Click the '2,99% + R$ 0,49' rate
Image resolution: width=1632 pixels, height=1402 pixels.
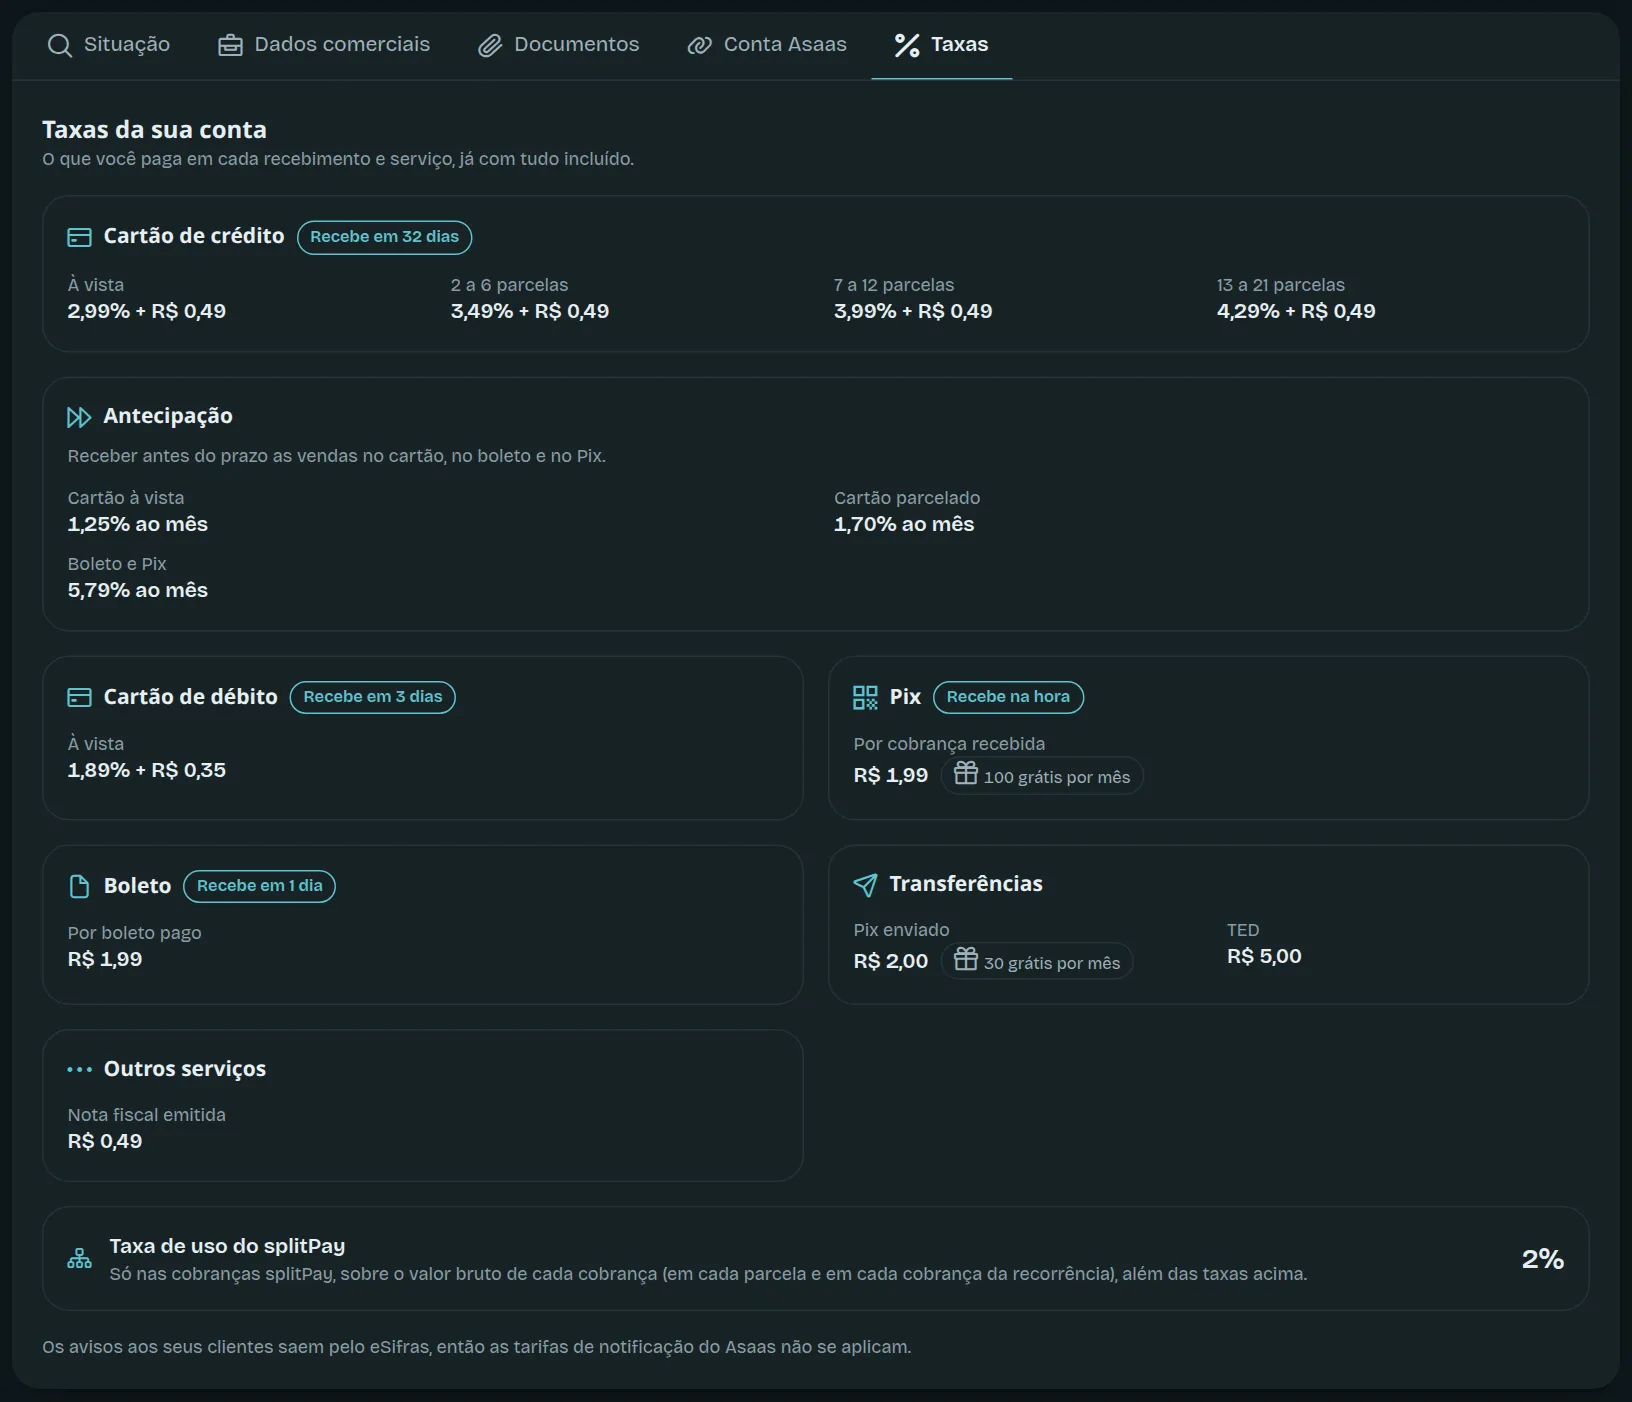[147, 311]
